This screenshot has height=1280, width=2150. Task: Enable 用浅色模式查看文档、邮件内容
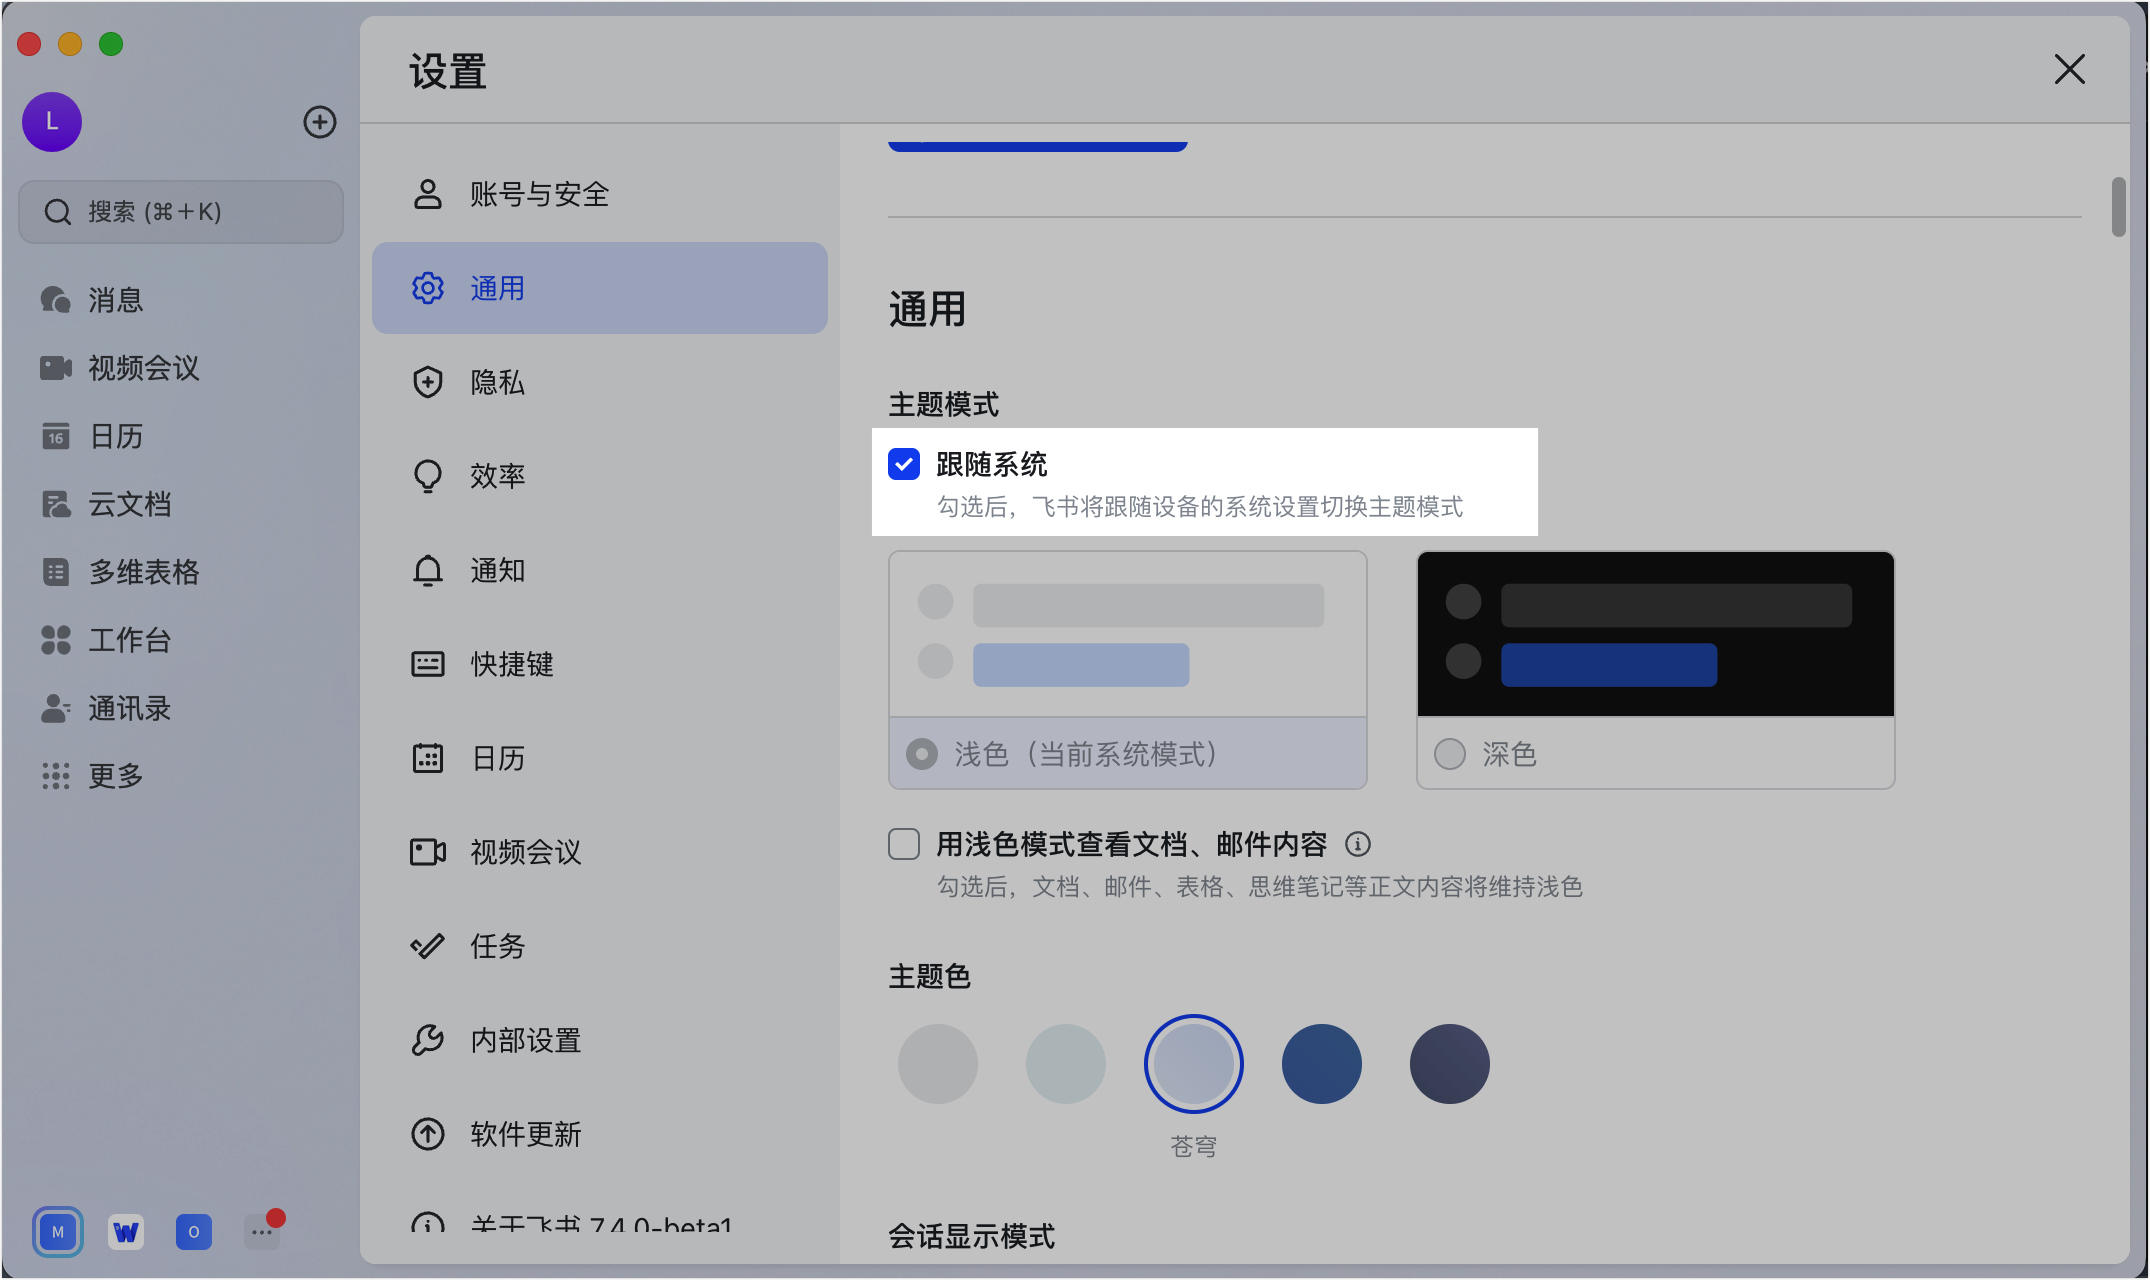point(903,843)
